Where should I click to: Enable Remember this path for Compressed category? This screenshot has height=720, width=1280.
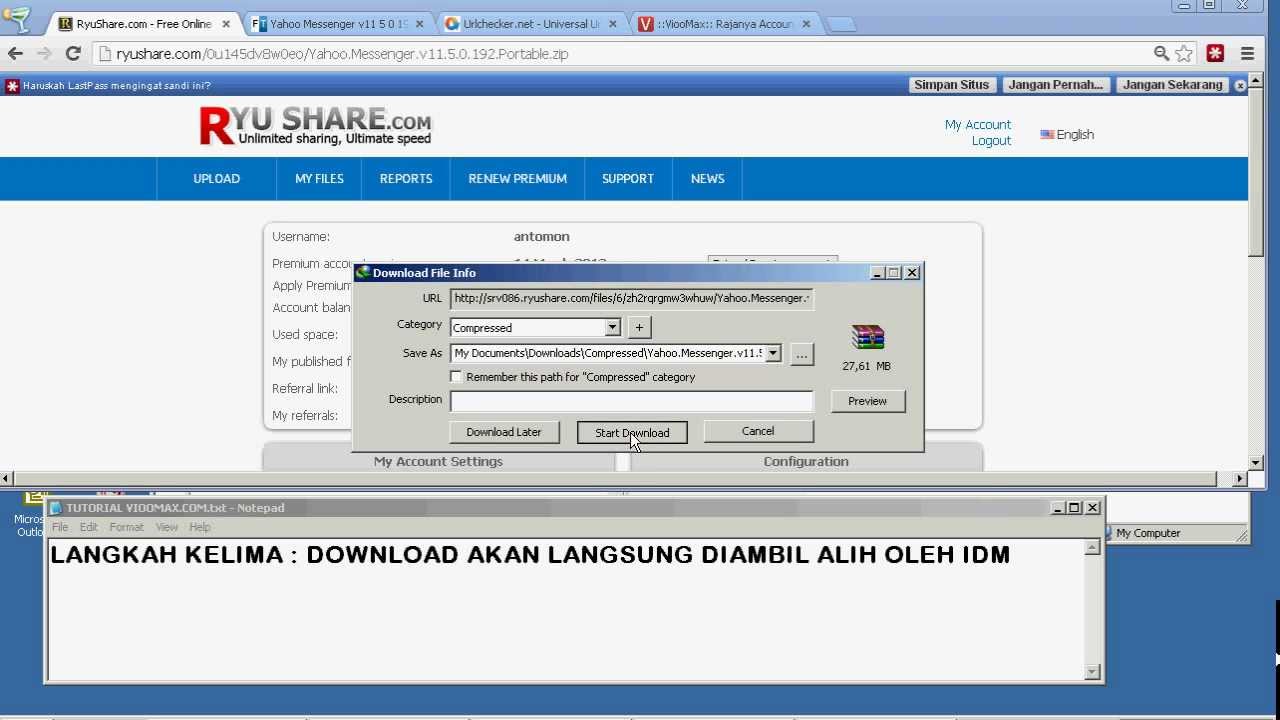(x=457, y=377)
